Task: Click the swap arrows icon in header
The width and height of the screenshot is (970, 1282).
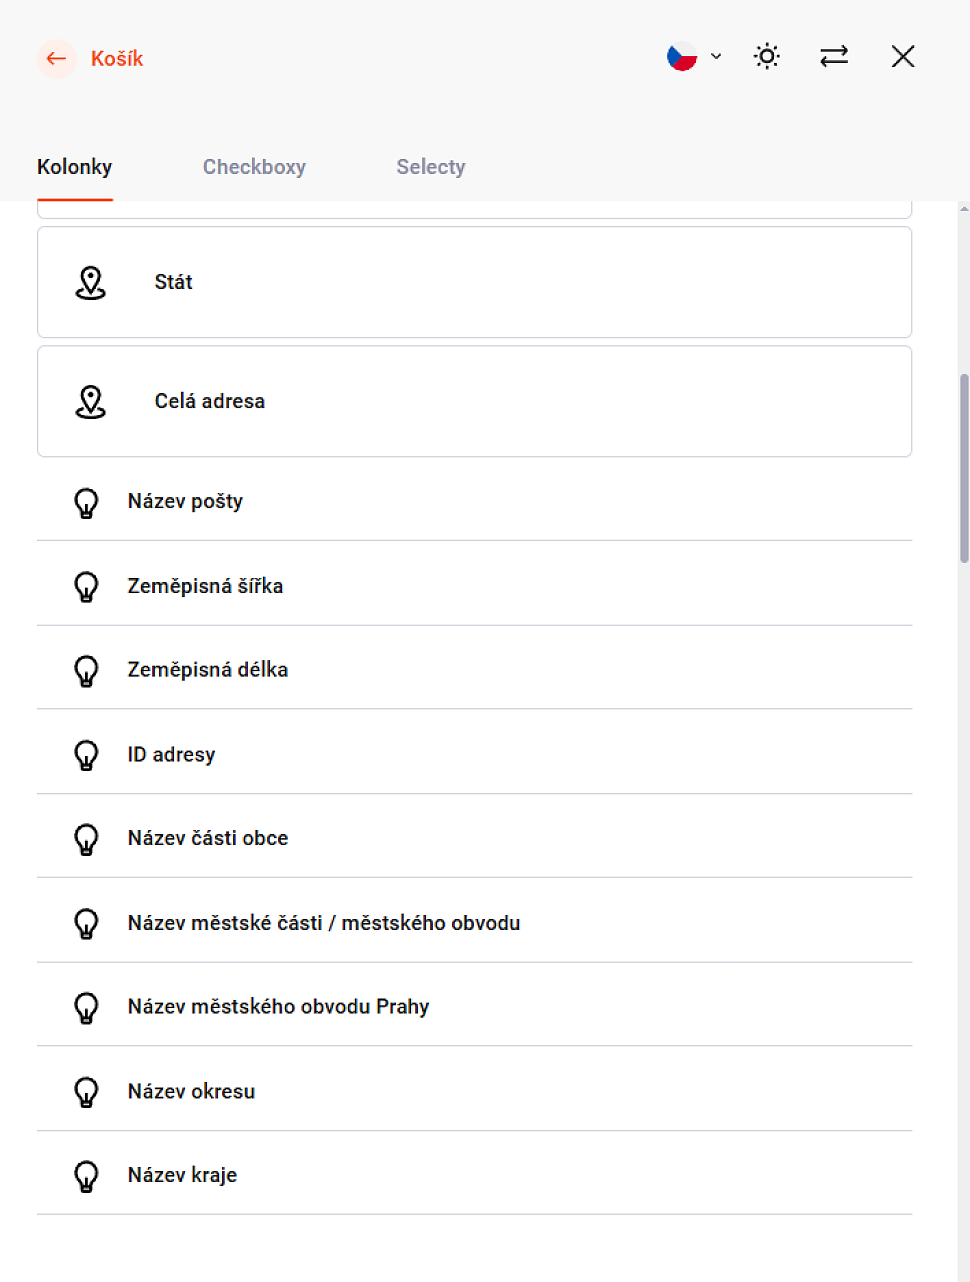Action: [x=834, y=57]
